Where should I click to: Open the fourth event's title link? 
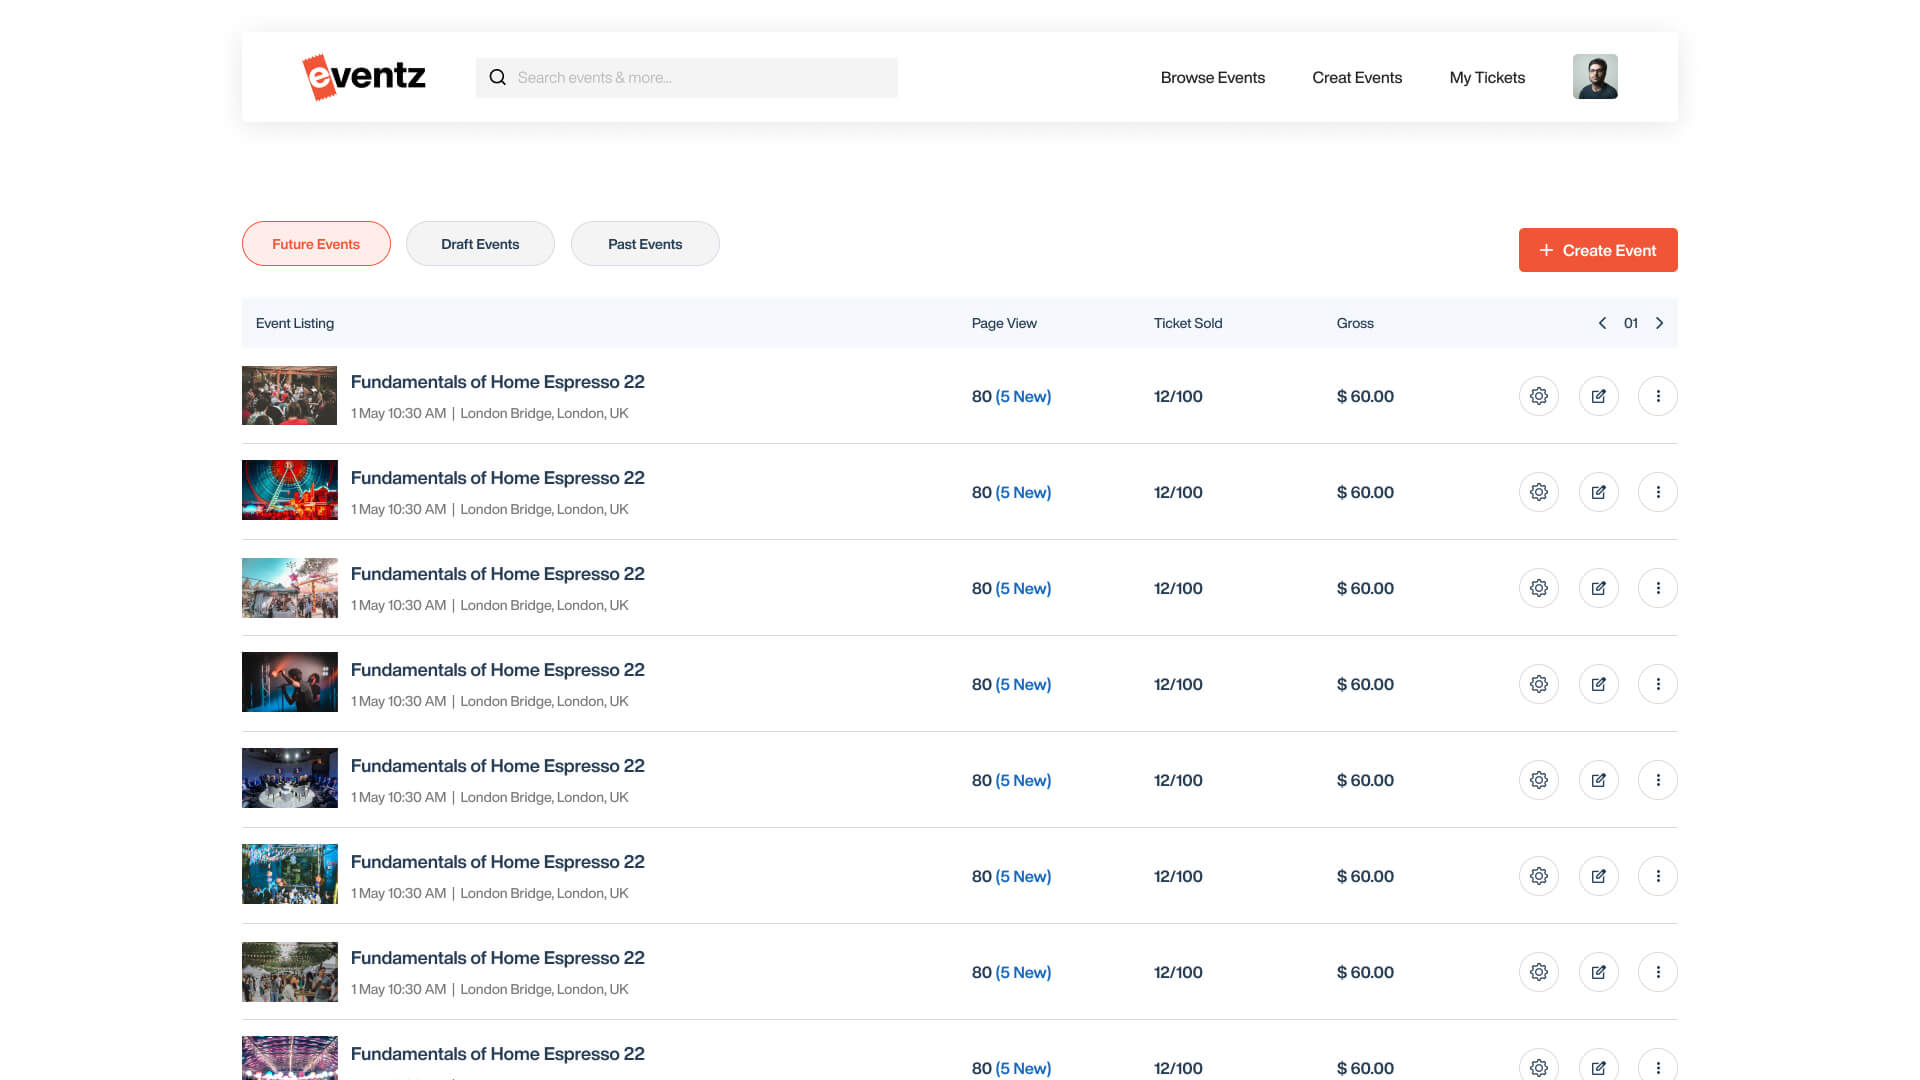pos(497,670)
